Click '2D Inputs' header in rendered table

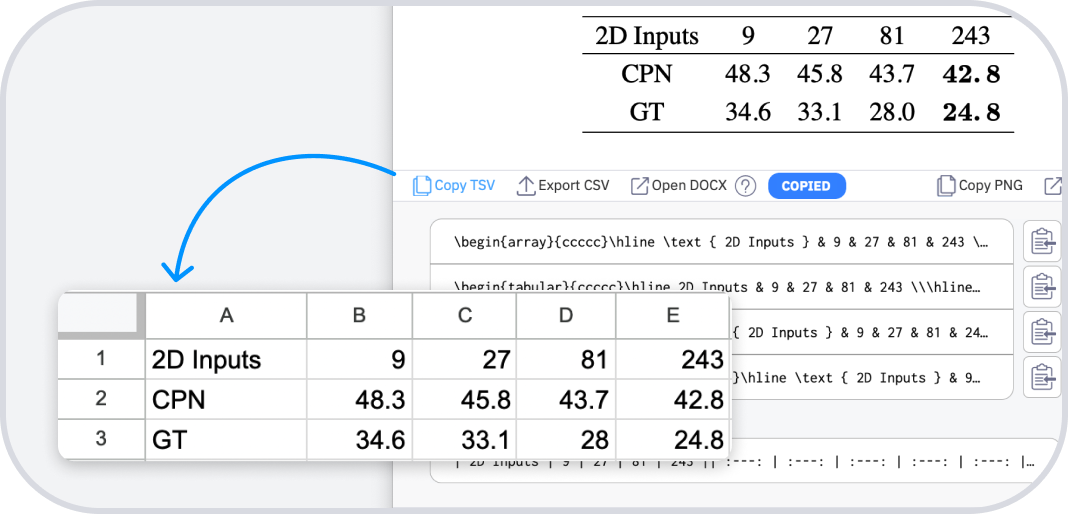tap(646, 35)
